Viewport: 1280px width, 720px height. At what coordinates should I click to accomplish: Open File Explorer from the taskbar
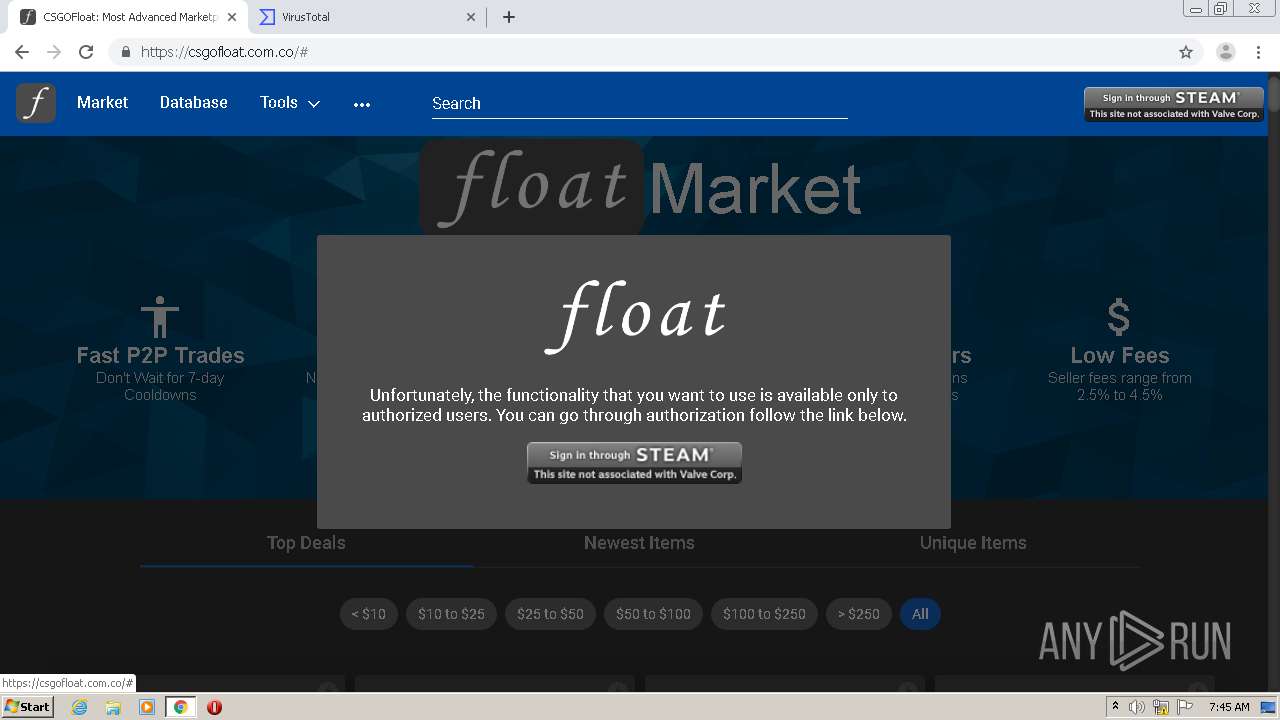(x=113, y=707)
